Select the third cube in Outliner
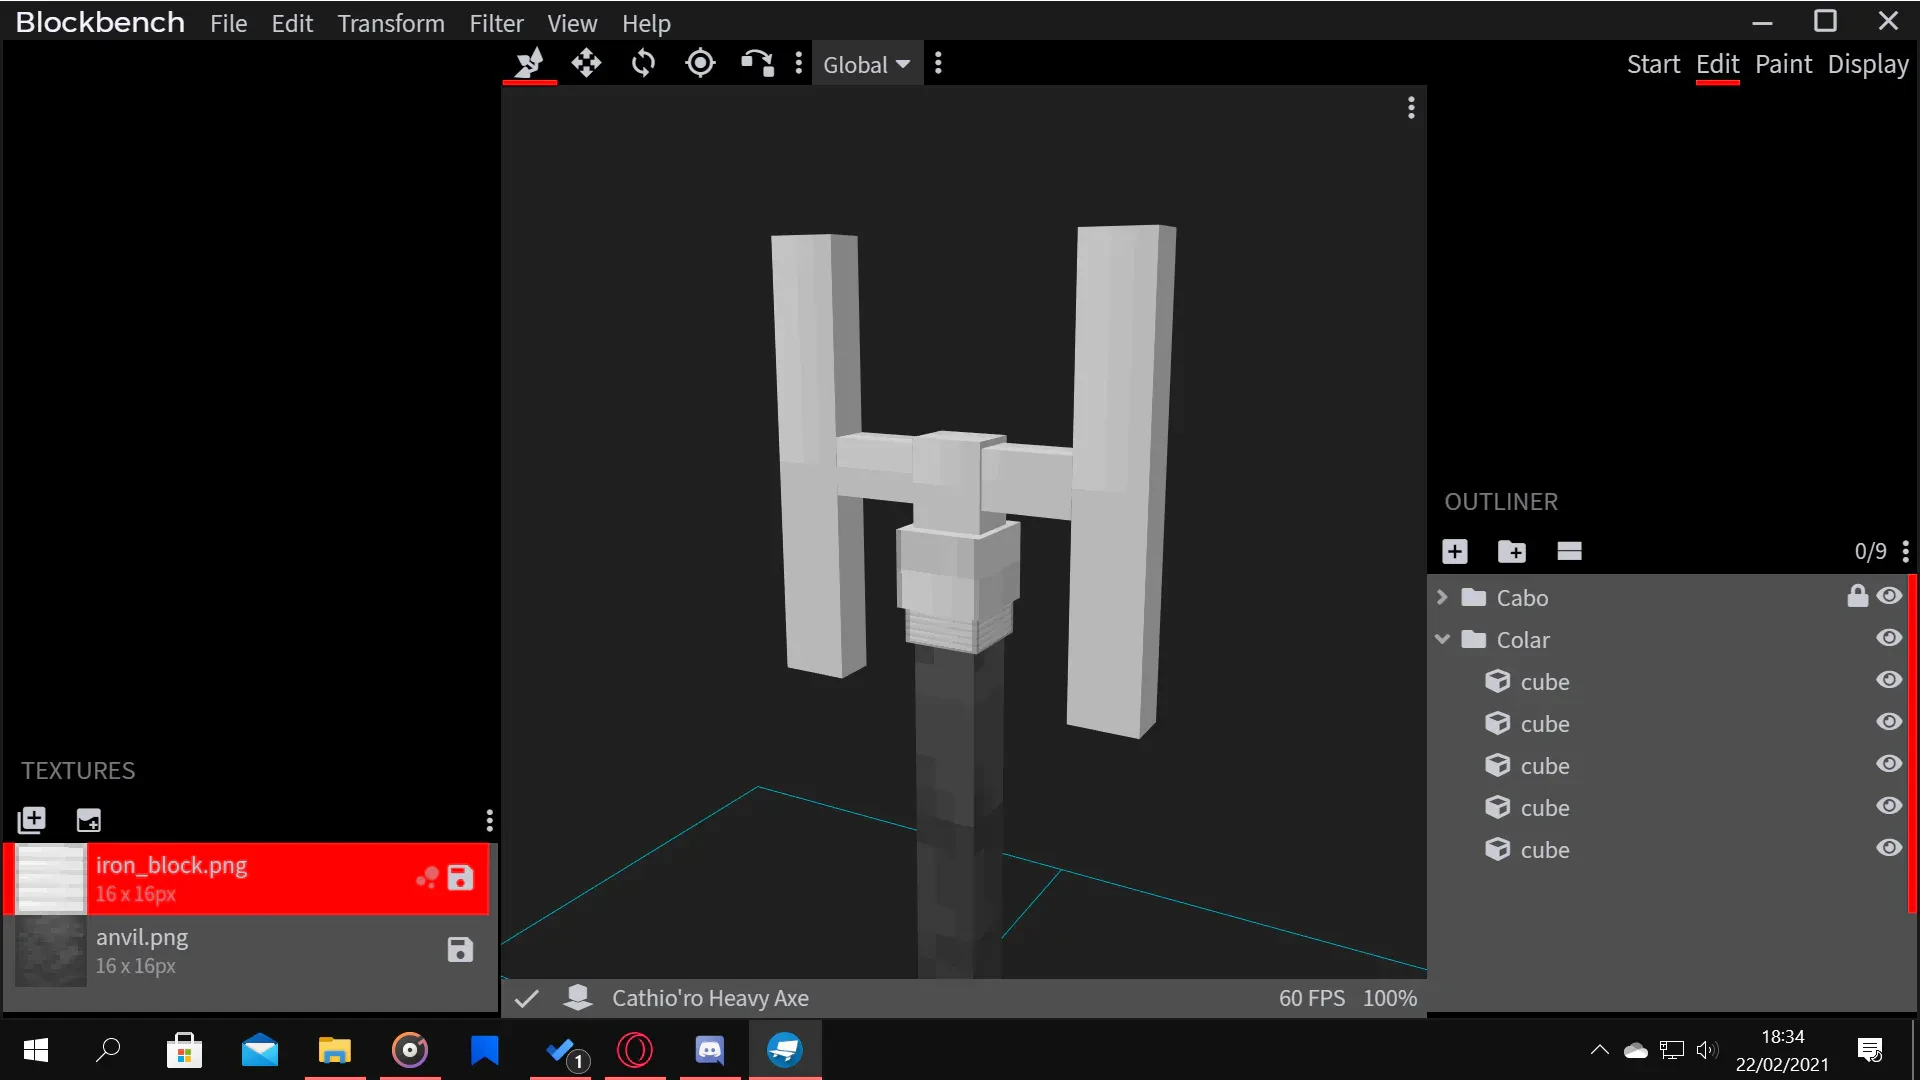The height and width of the screenshot is (1080, 1920). (x=1670, y=766)
